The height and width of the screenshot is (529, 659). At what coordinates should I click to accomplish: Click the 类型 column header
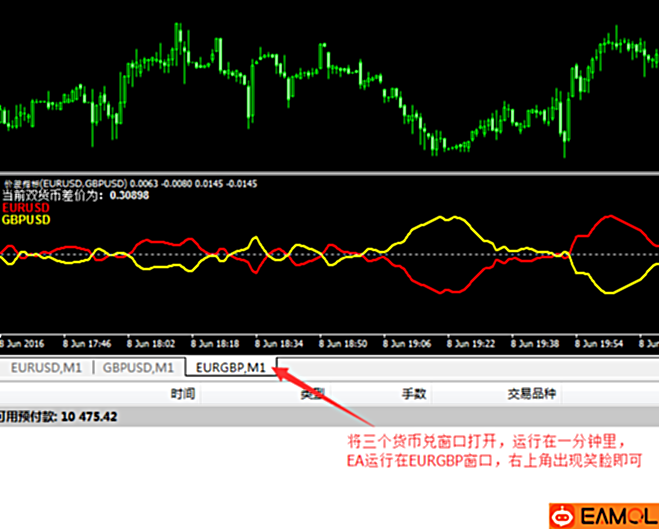click(312, 393)
